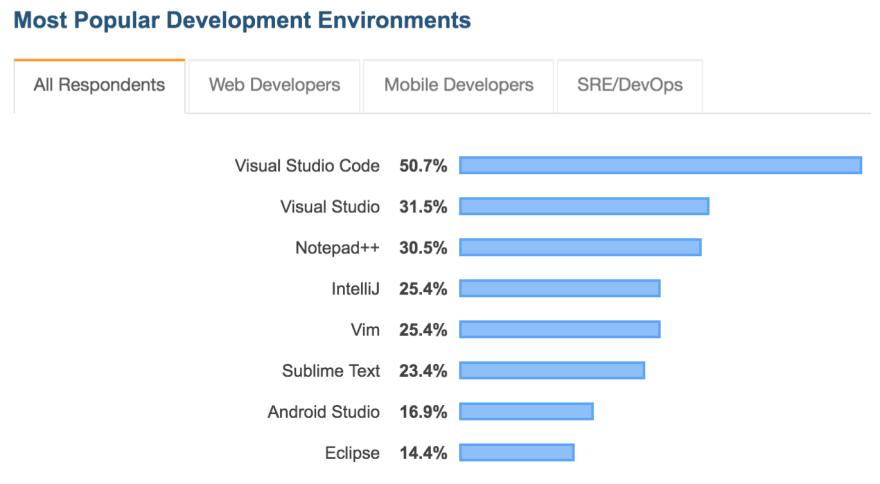Click the Visual Studio 31.5% bar
Viewport: 880px width, 484px height.
(584, 206)
